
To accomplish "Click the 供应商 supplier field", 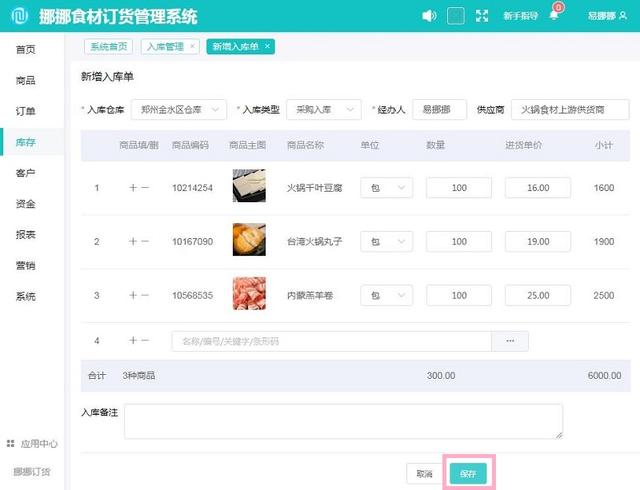I will (x=570, y=109).
